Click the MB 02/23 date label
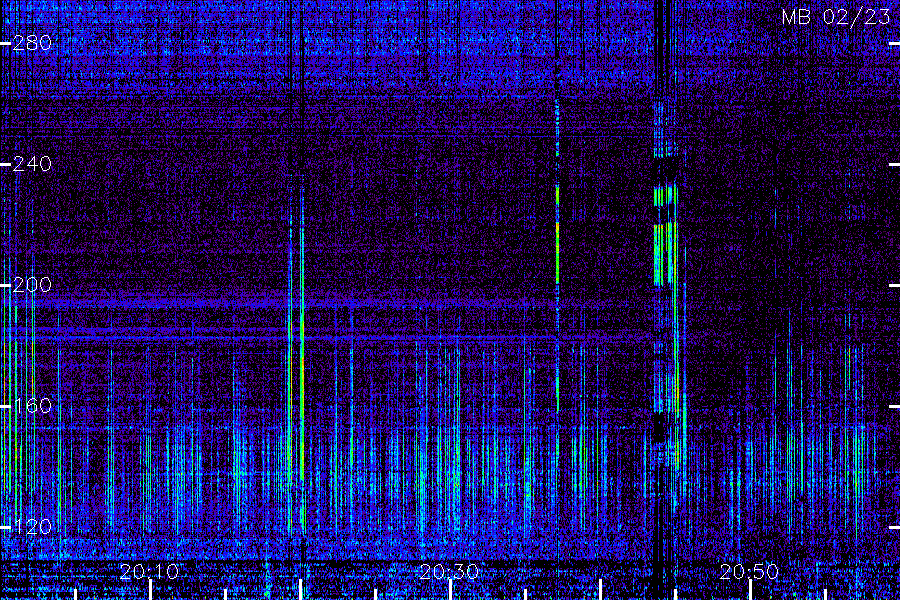 click(x=836, y=17)
